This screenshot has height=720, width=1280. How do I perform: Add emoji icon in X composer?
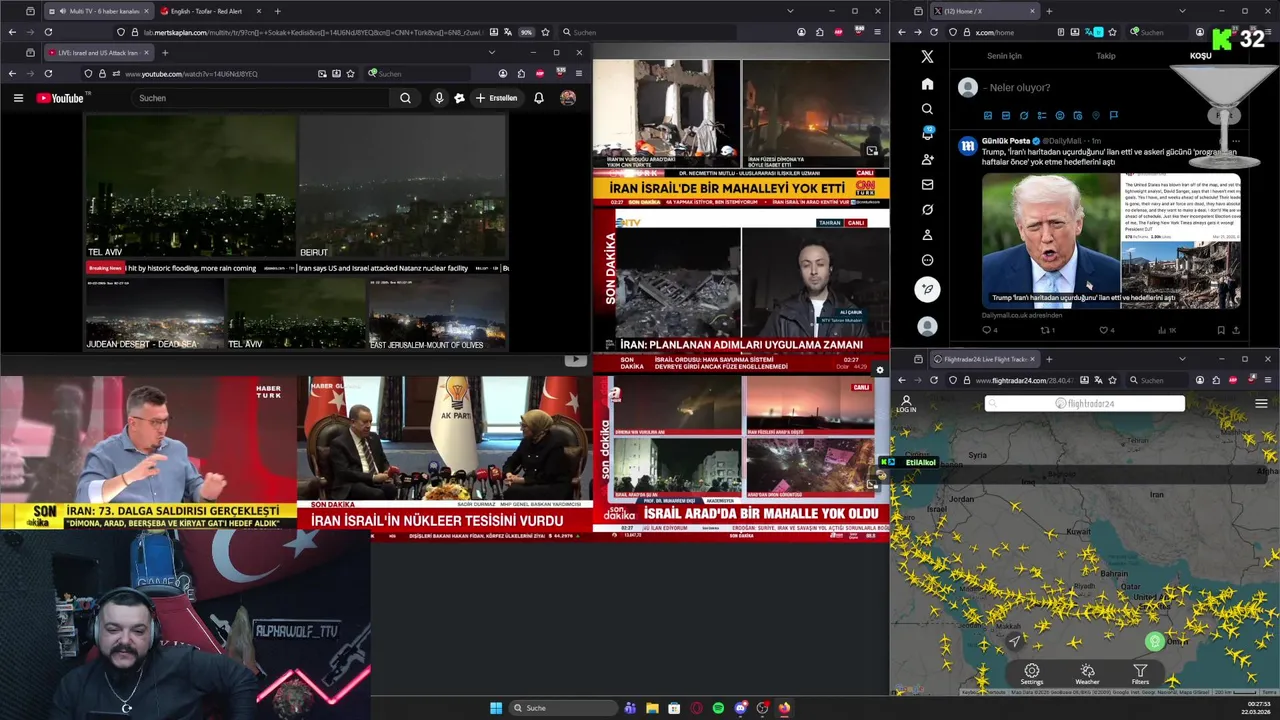click(1060, 116)
